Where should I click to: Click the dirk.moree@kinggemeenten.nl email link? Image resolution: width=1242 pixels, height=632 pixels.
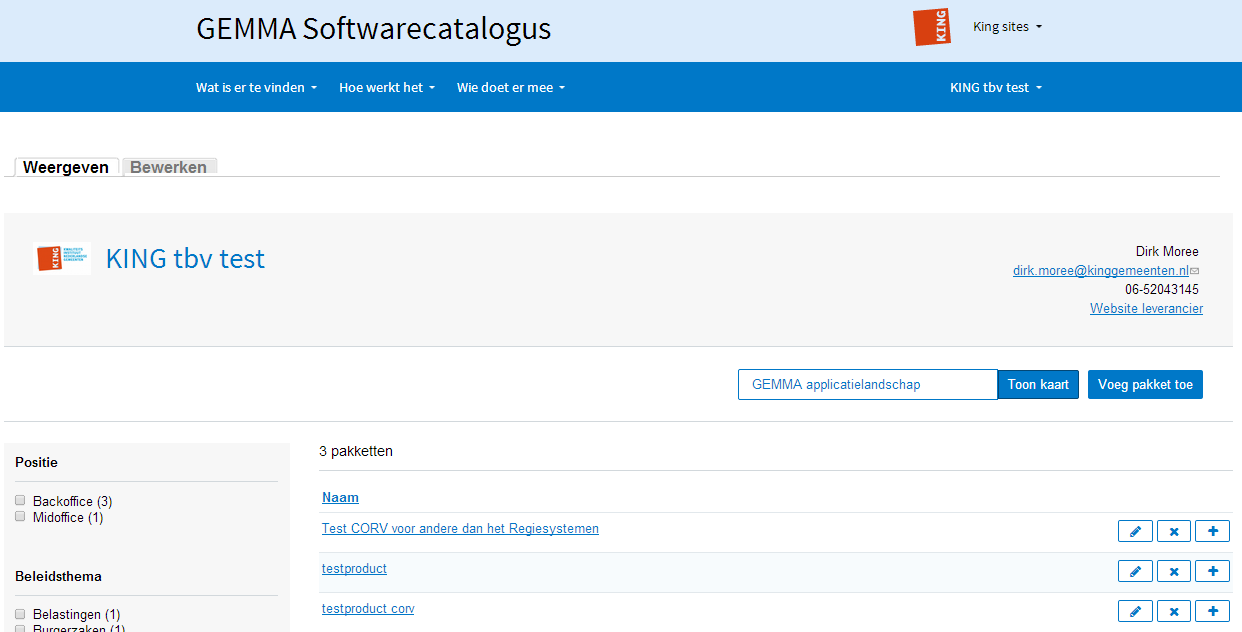tap(1101, 270)
